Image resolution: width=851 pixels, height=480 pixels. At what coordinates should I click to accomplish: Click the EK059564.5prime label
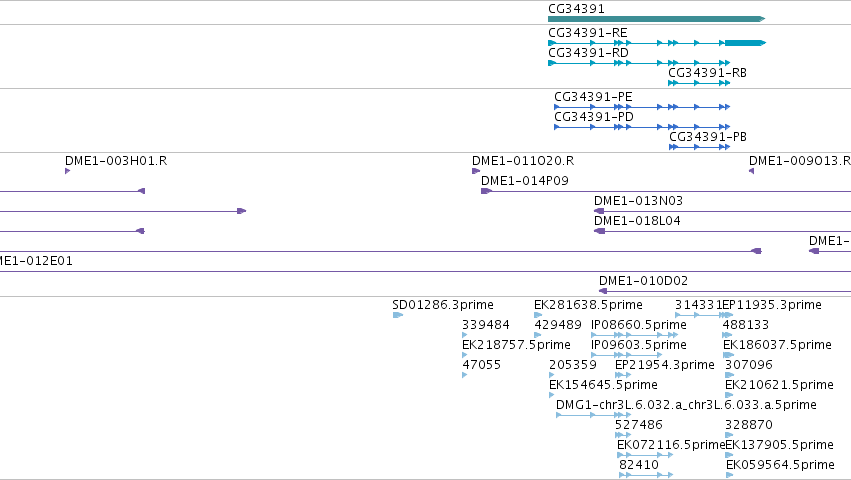point(780,465)
